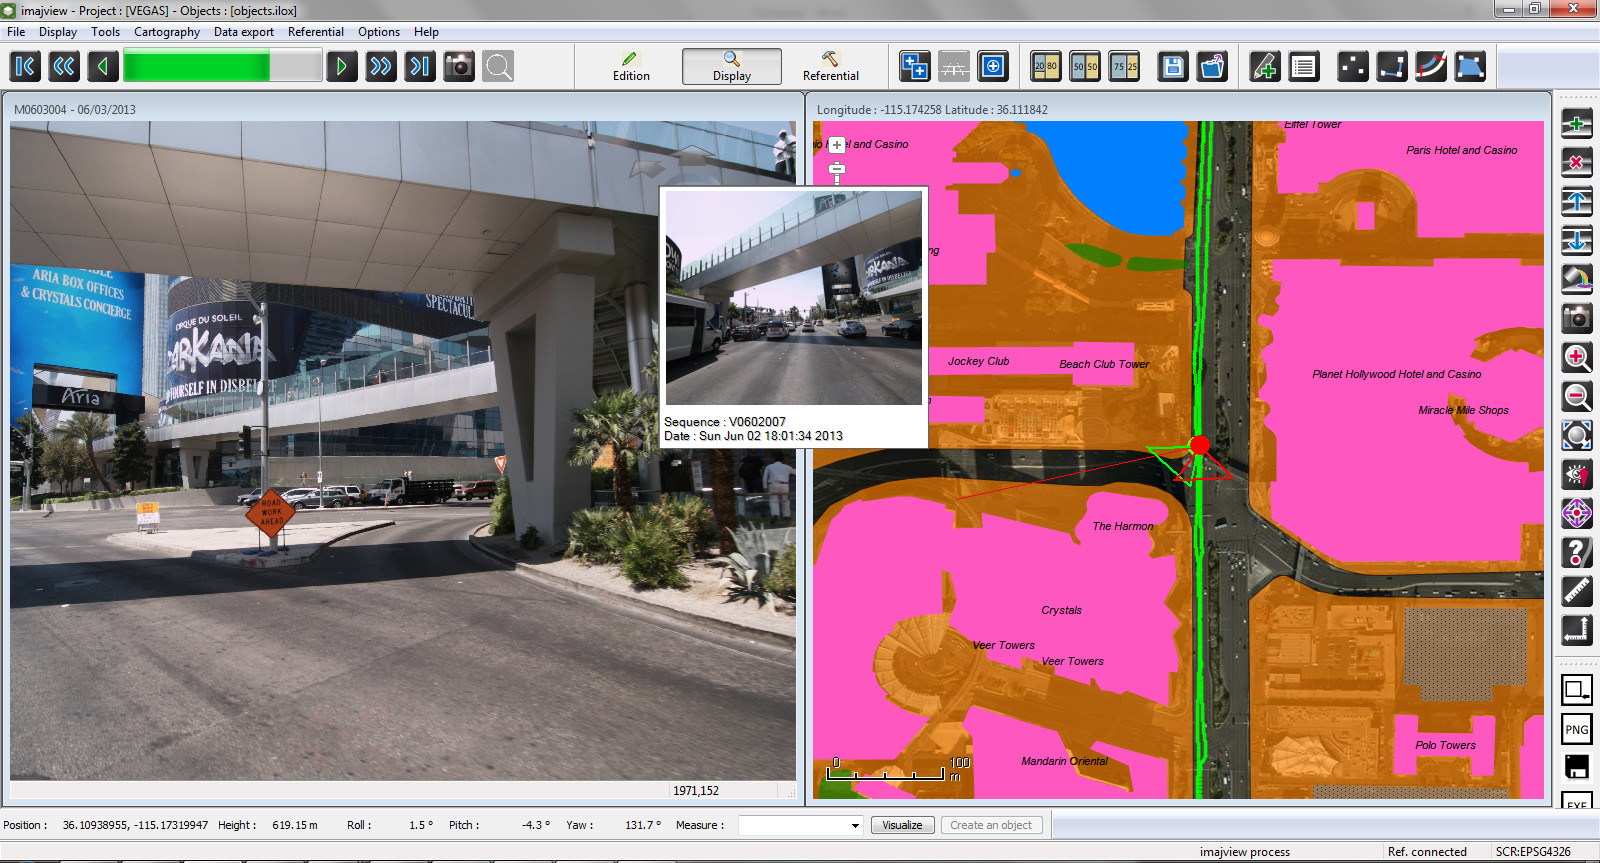Select the polygon drawing tool icon
Screen dimensions: 1600x863
click(x=1470, y=67)
